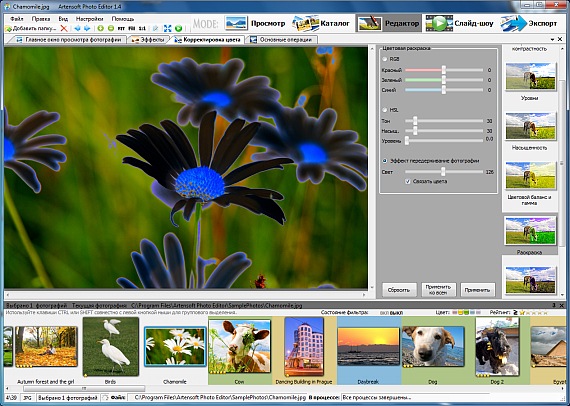Adjust the Свет slider handle
Image resolution: width=570 pixels, height=406 pixels.
[x=443, y=172]
